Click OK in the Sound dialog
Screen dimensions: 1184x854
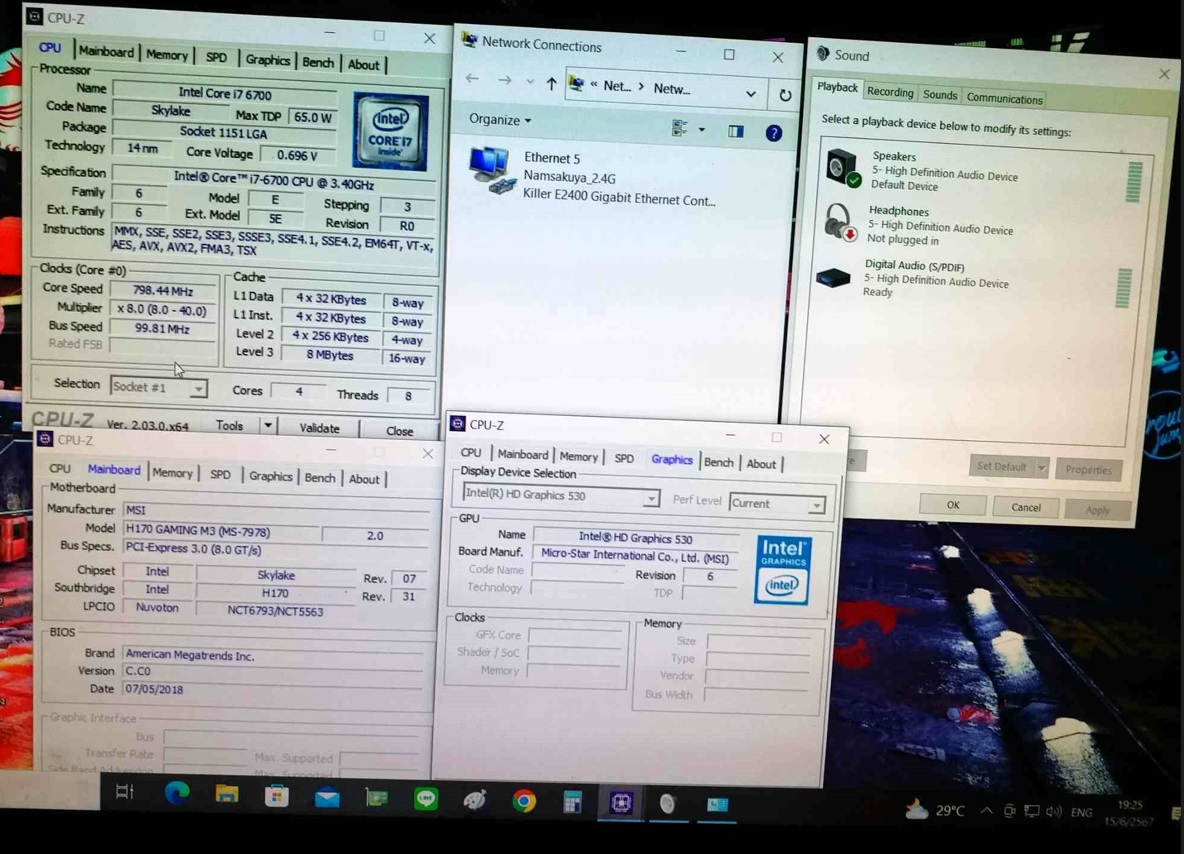pyautogui.click(x=953, y=504)
